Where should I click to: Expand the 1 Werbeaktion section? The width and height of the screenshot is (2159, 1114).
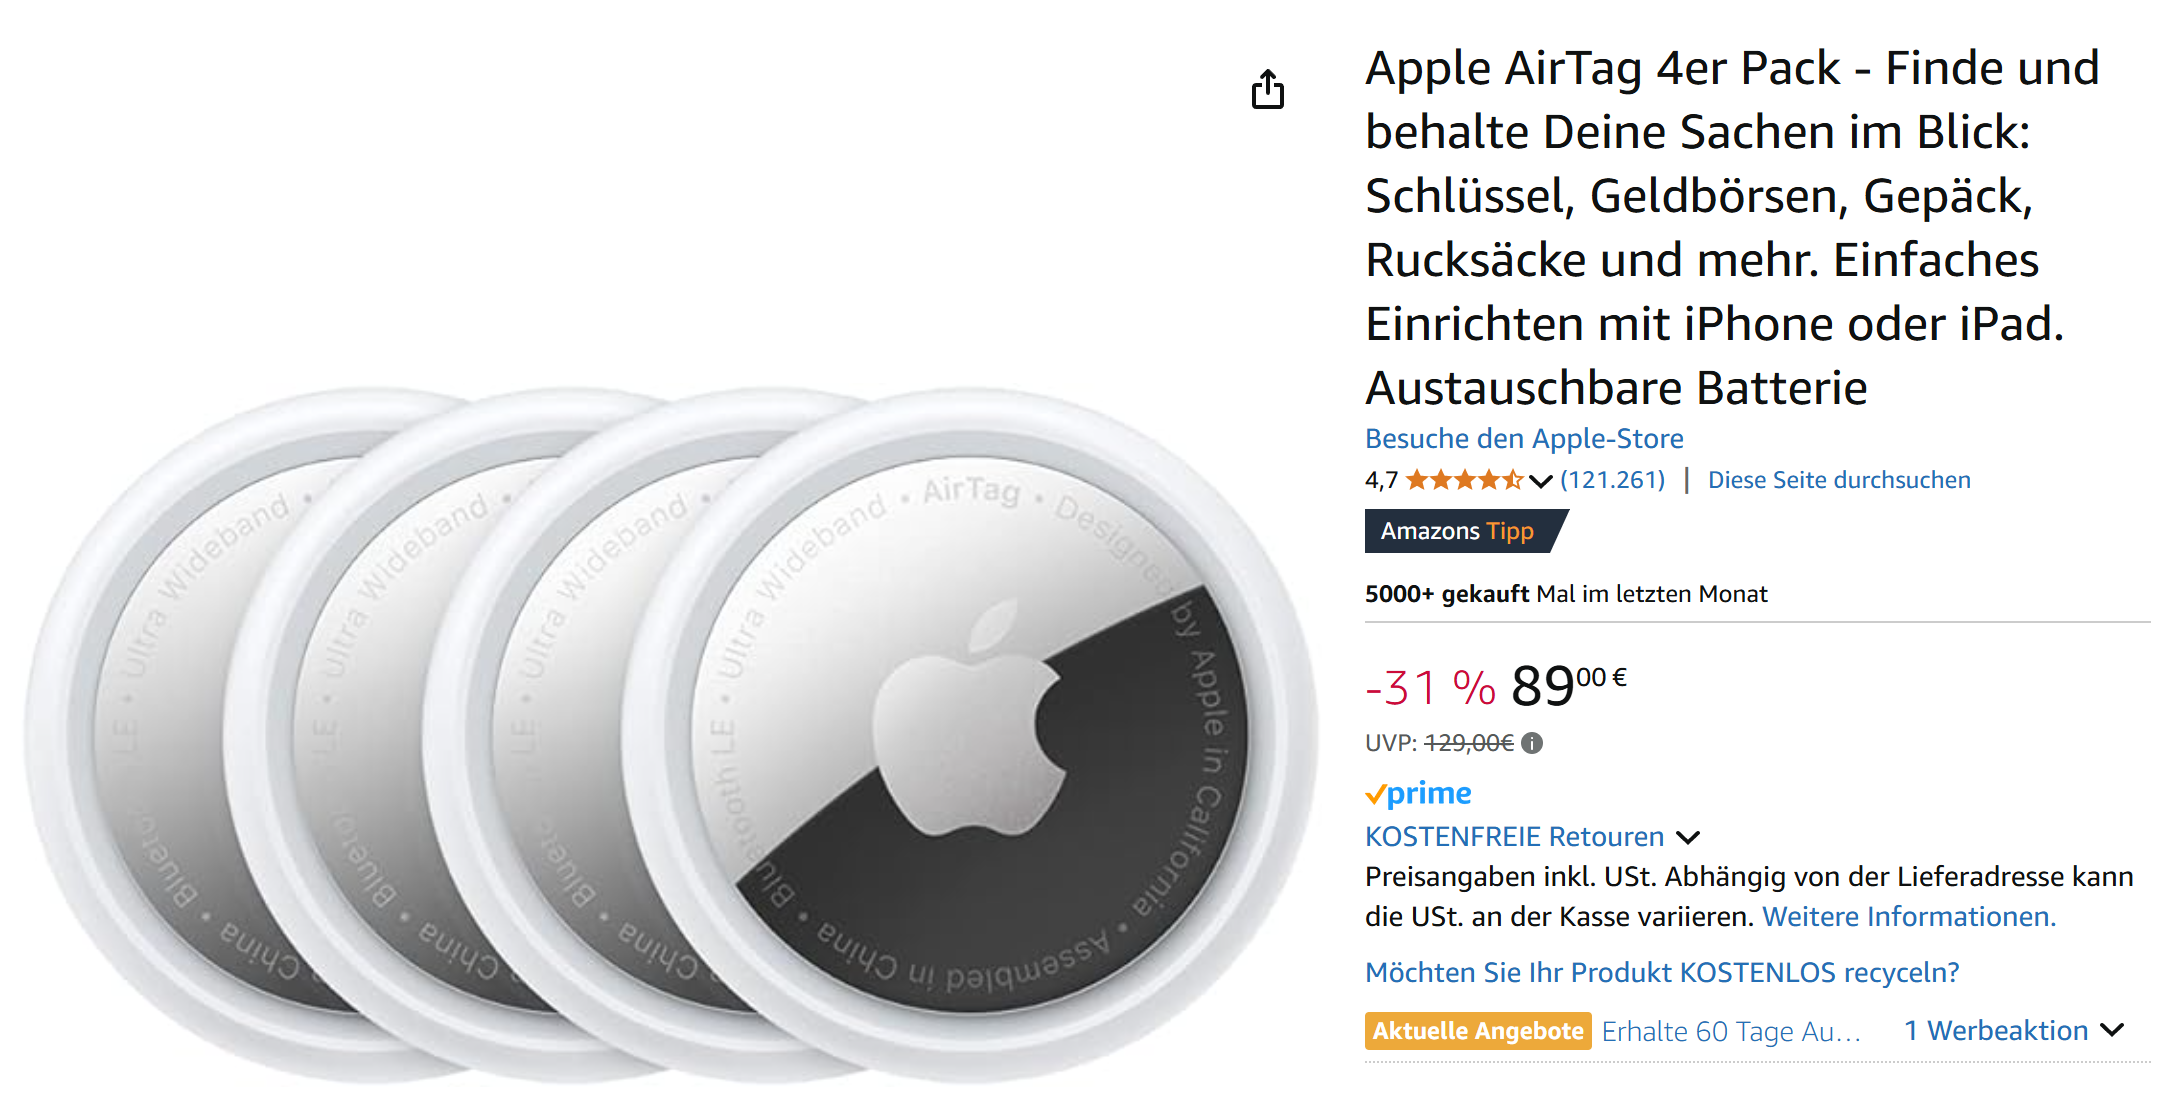click(x=2012, y=1031)
